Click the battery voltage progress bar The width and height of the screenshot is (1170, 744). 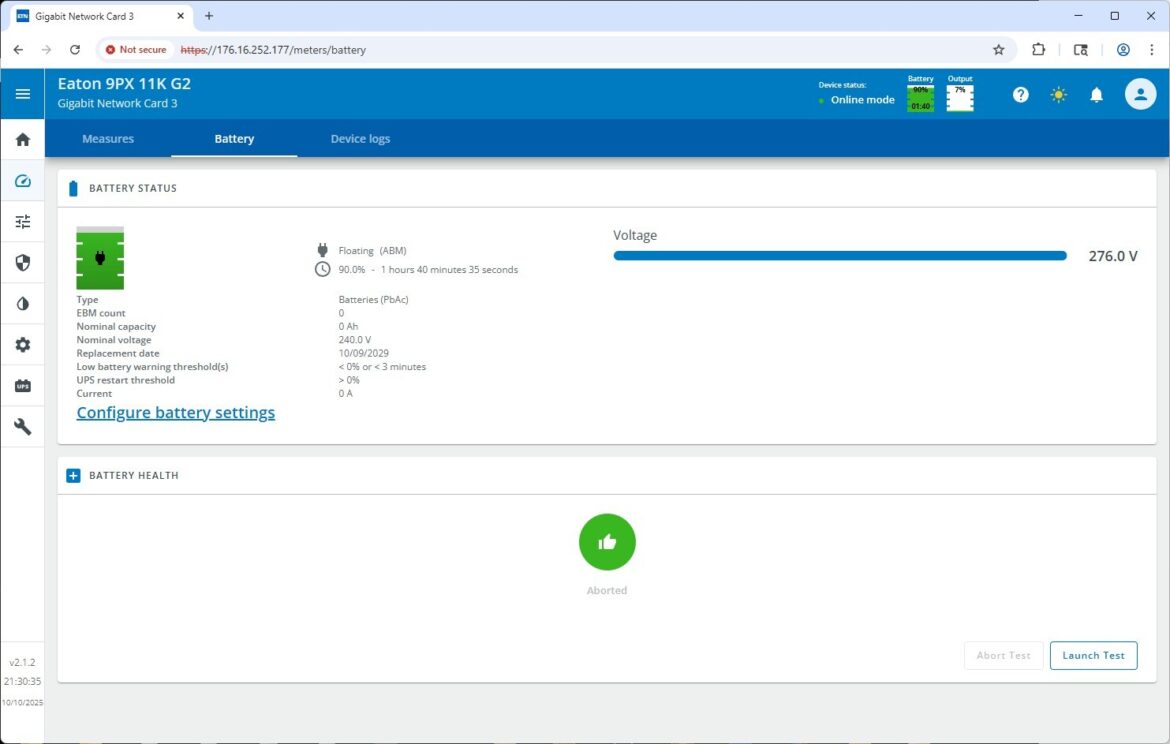pos(839,256)
